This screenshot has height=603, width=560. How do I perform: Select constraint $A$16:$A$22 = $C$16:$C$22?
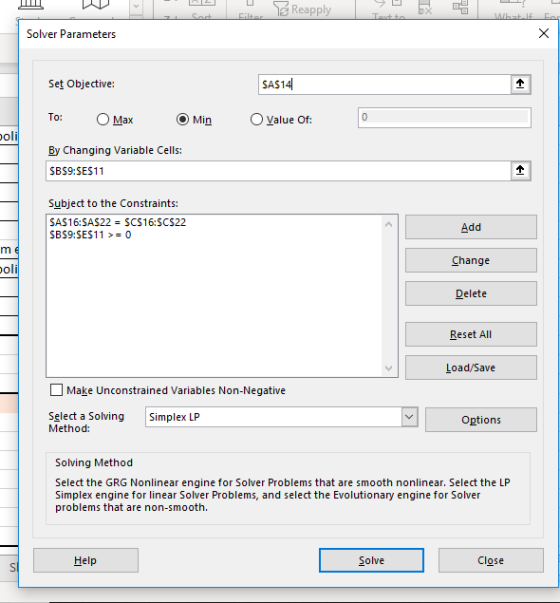coord(118,222)
